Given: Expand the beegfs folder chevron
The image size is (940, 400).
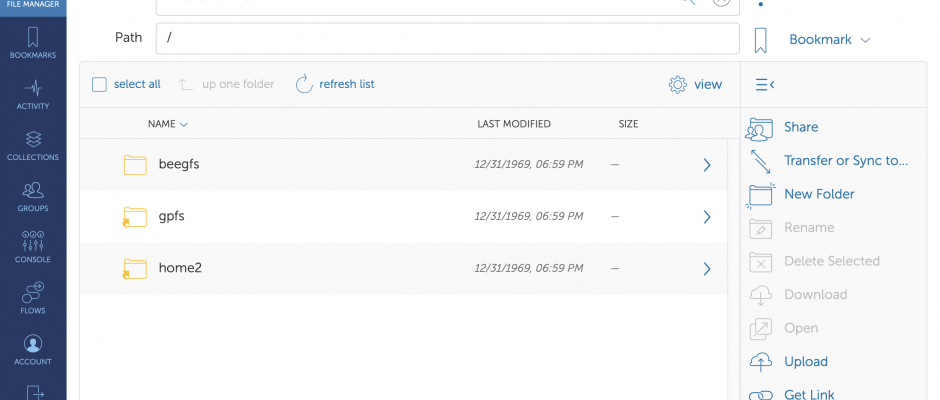Looking at the screenshot, I should pos(707,165).
